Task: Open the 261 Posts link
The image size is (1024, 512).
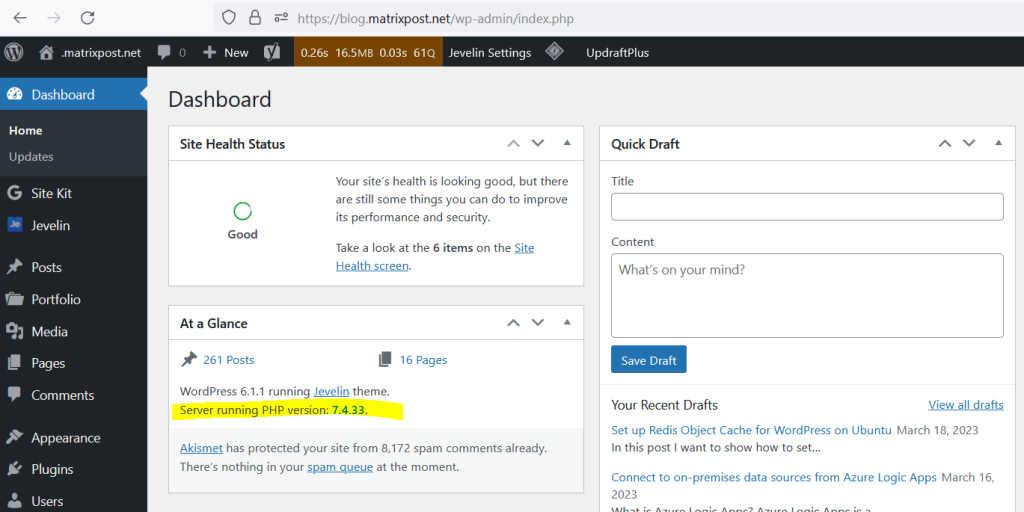Action: pyautogui.click(x=229, y=360)
